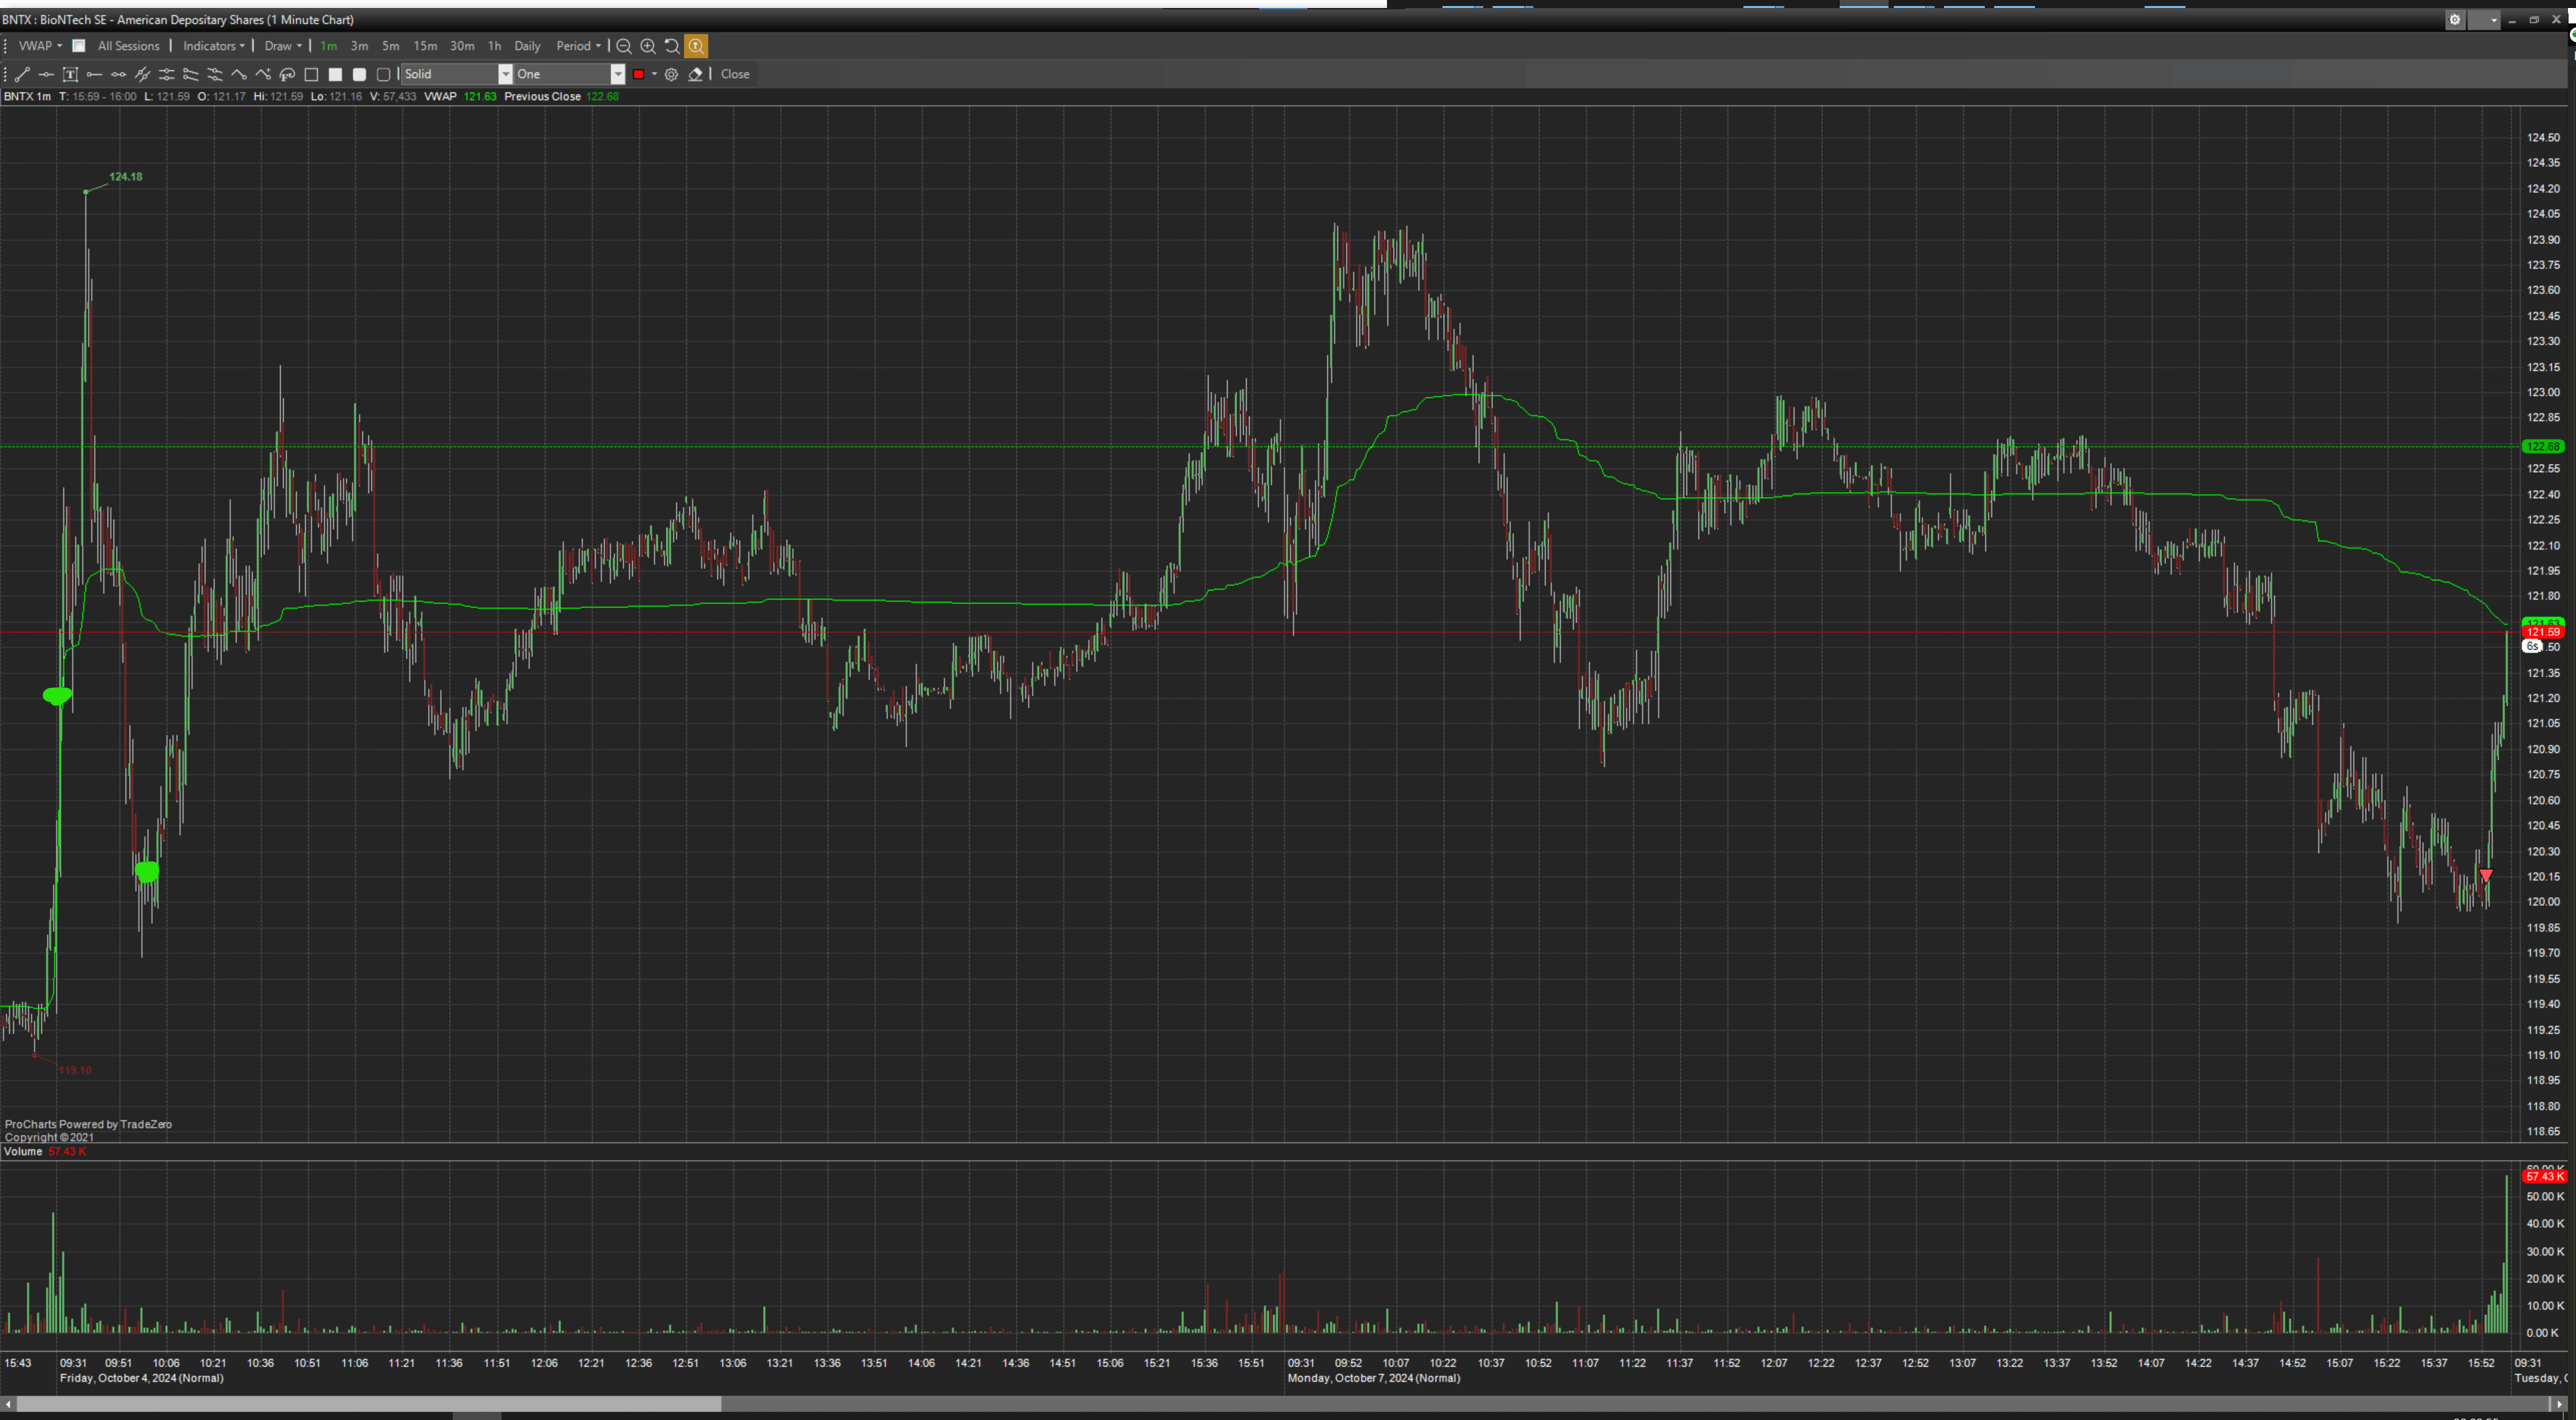The image size is (2576, 1420).
Task: Click the Close drawing toolbar button
Action: tap(735, 74)
